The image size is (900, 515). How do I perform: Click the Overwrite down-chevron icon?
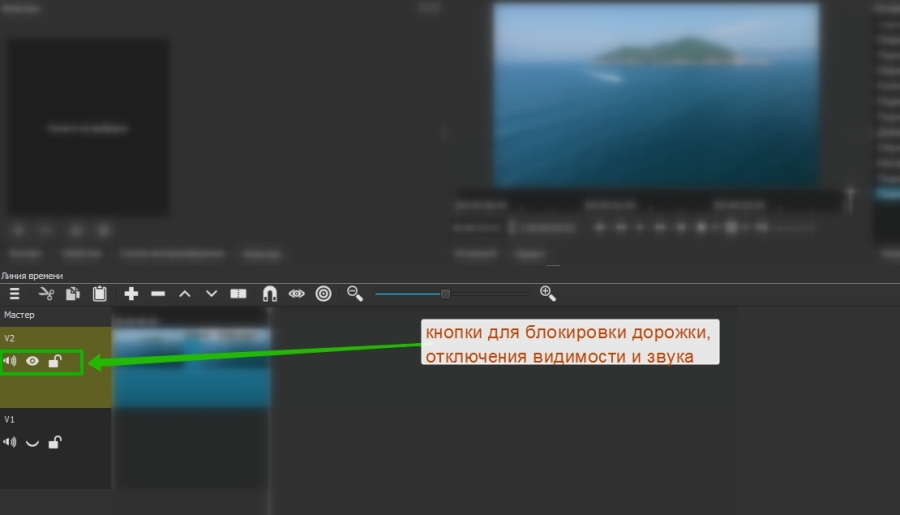211,294
